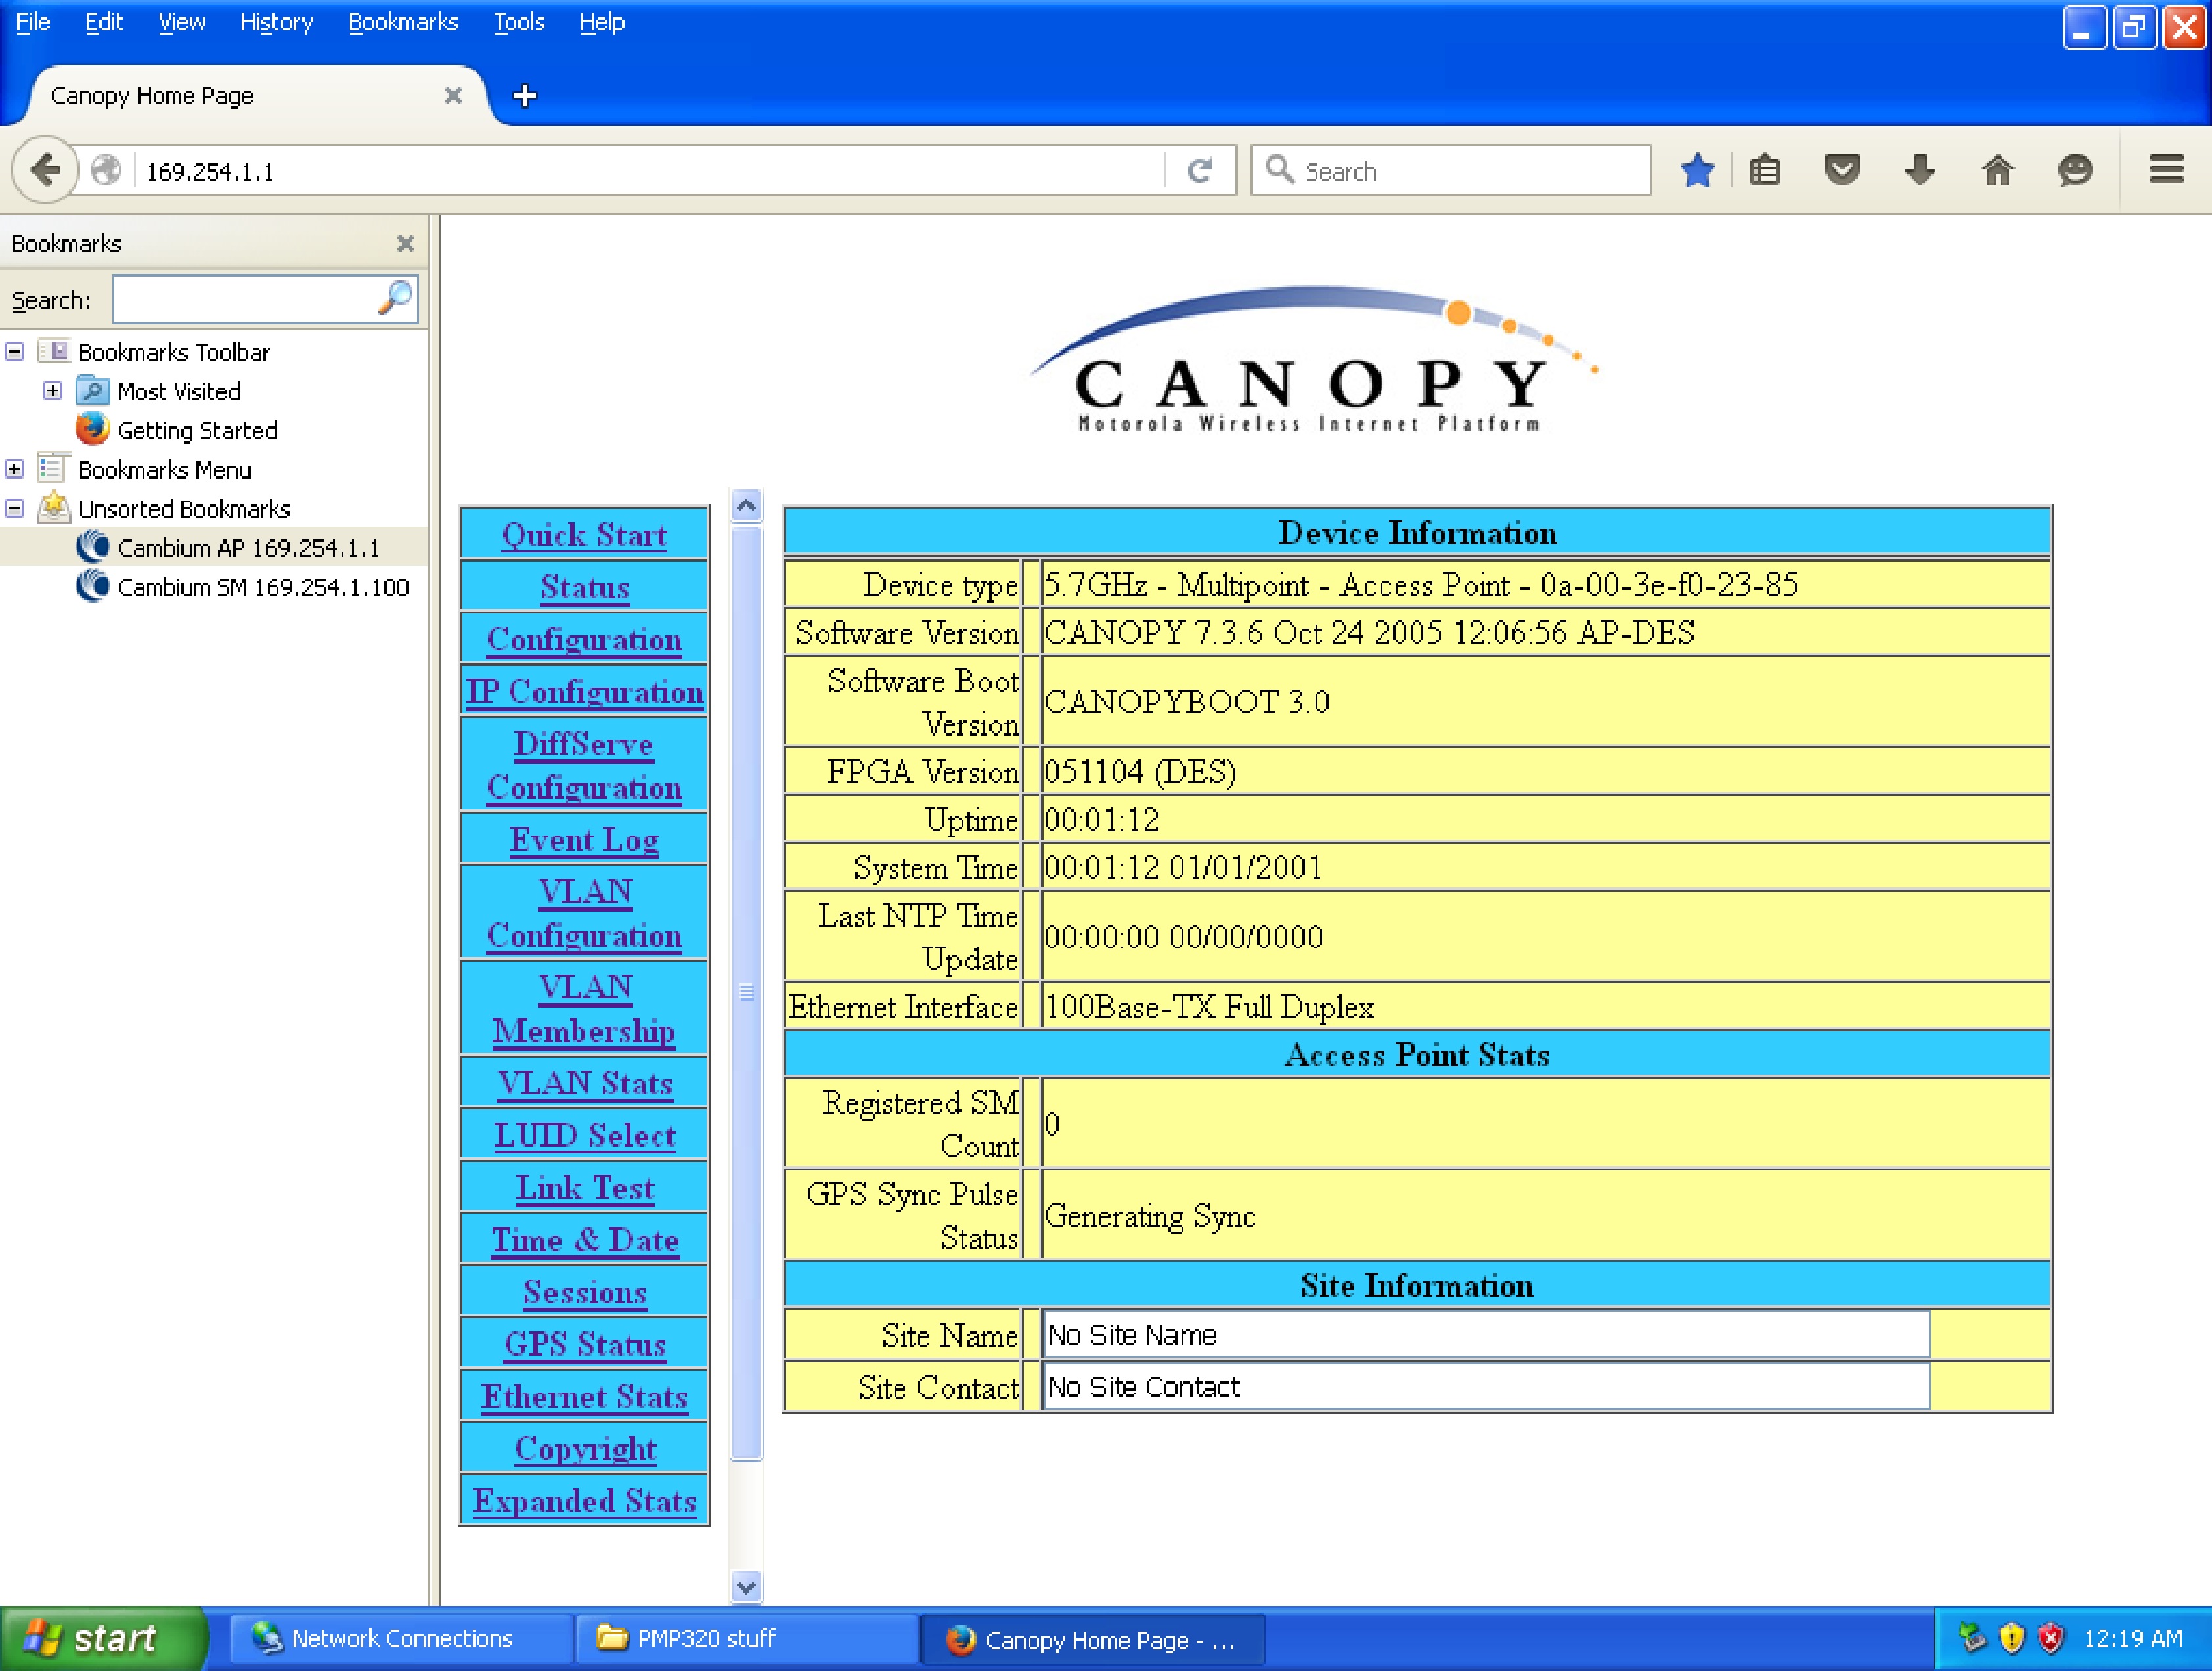Open the Status link

pyautogui.click(x=585, y=587)
